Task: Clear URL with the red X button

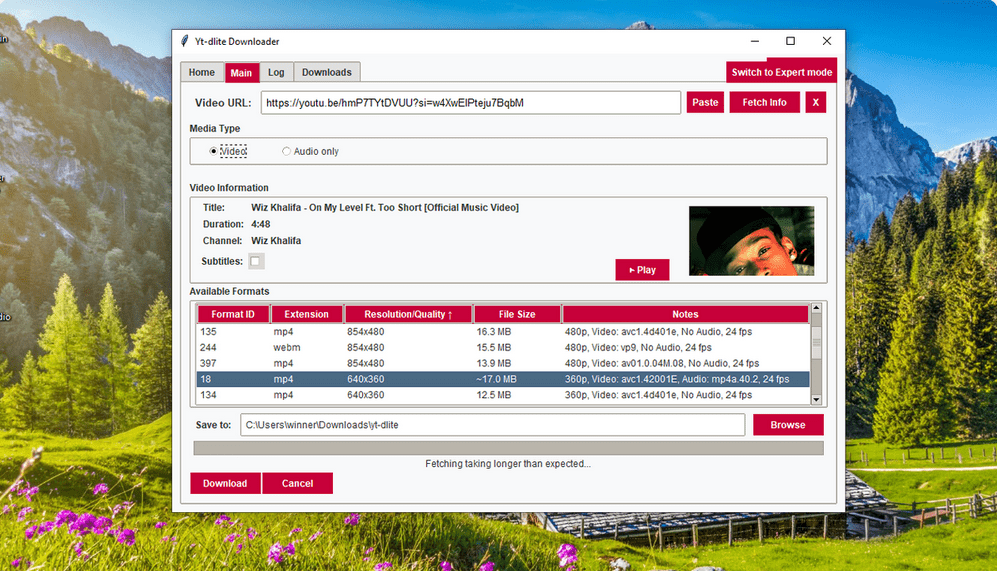Action: point(815,102)
